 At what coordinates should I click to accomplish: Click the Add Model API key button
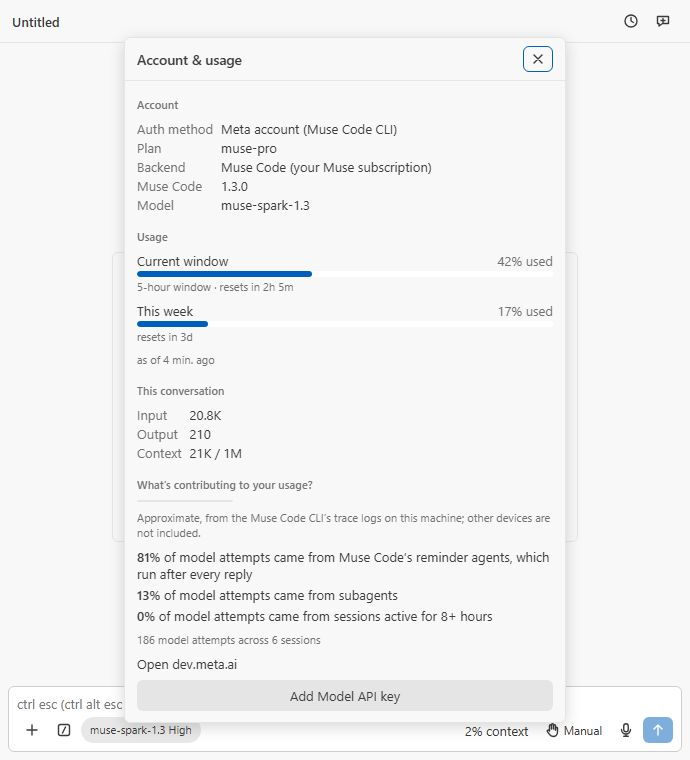pos(345,696)
